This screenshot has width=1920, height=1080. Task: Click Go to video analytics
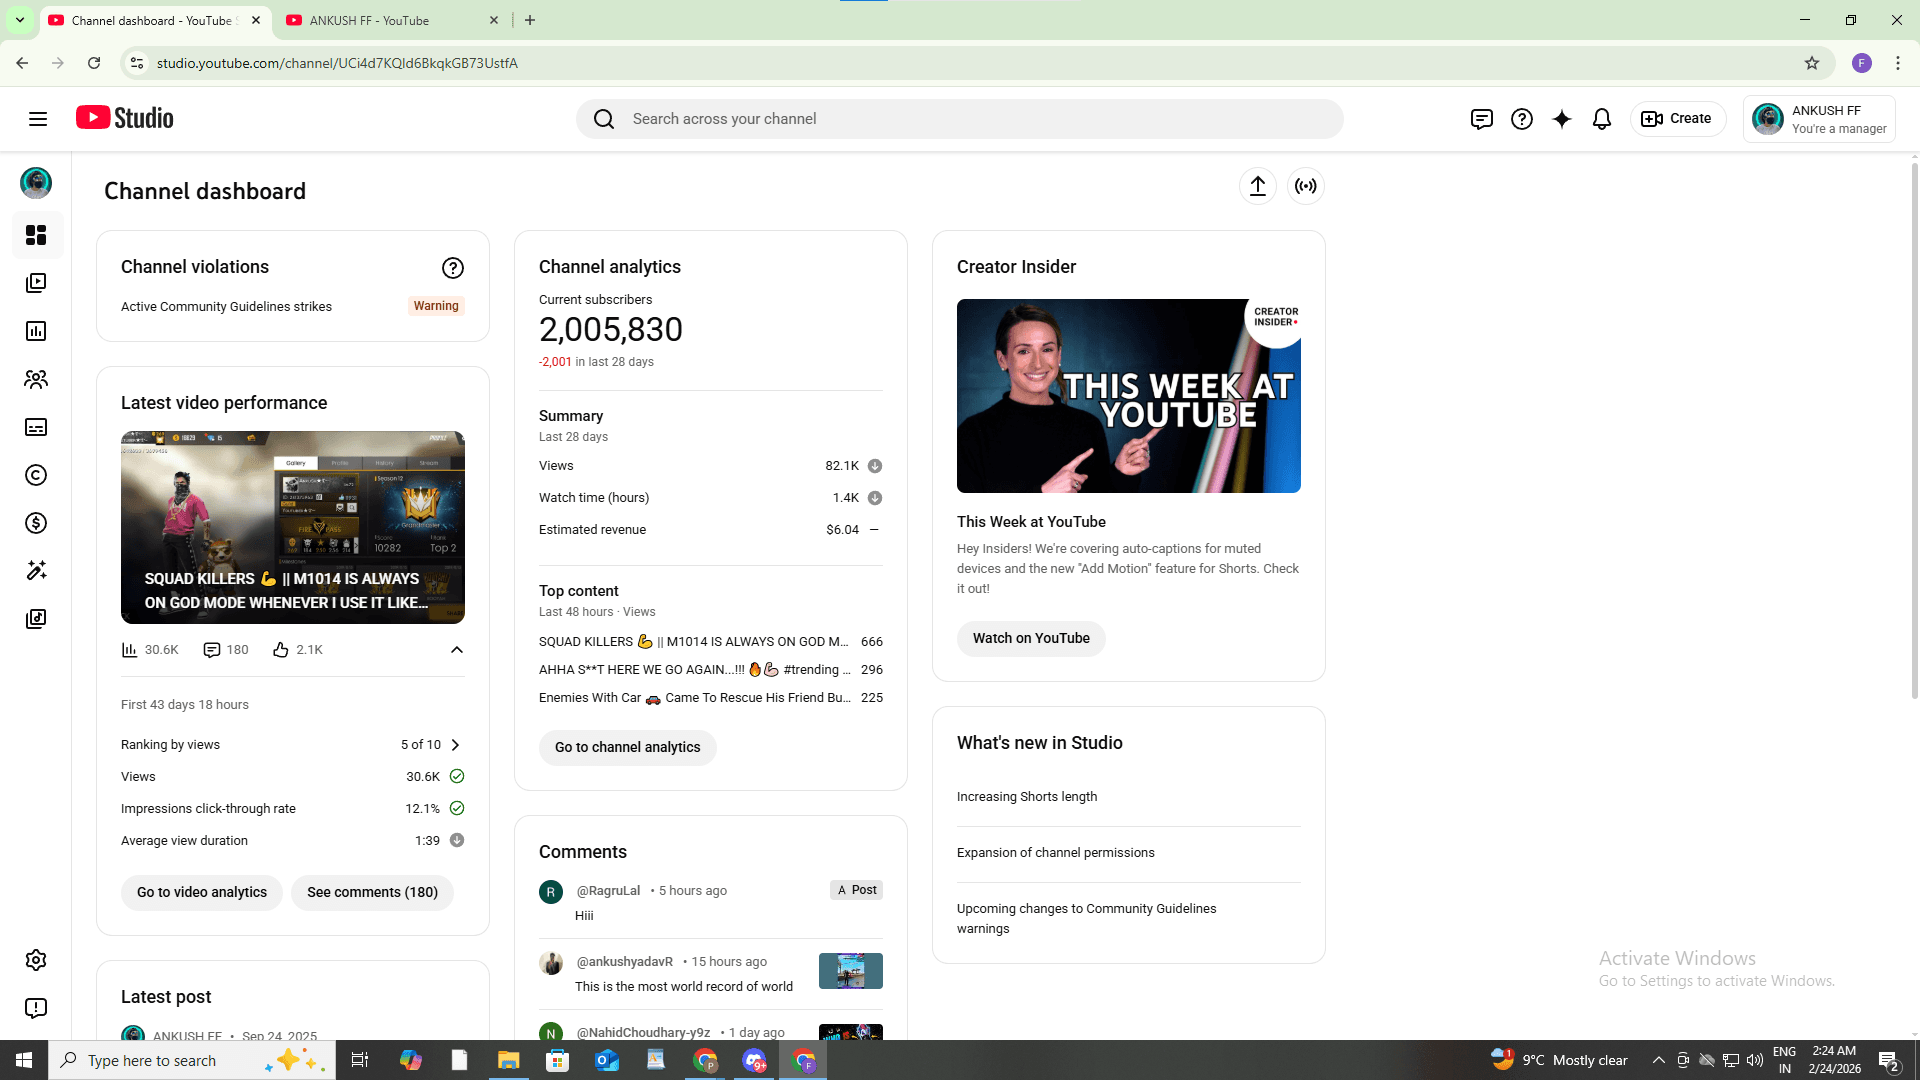pyautogui.click(x=202, y=892)
